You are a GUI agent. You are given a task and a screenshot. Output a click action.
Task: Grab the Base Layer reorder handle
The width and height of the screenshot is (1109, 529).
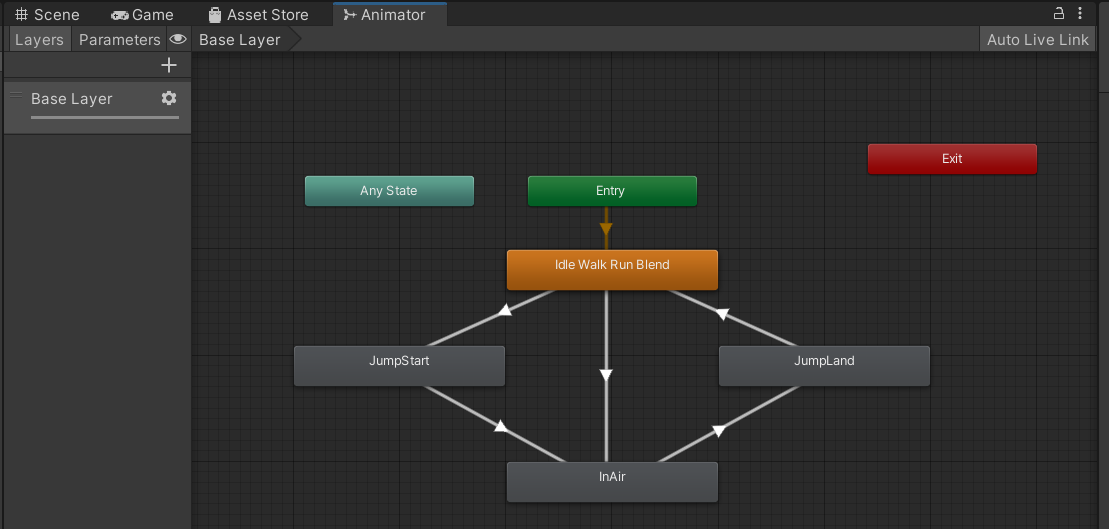click(x=16, y=95)
